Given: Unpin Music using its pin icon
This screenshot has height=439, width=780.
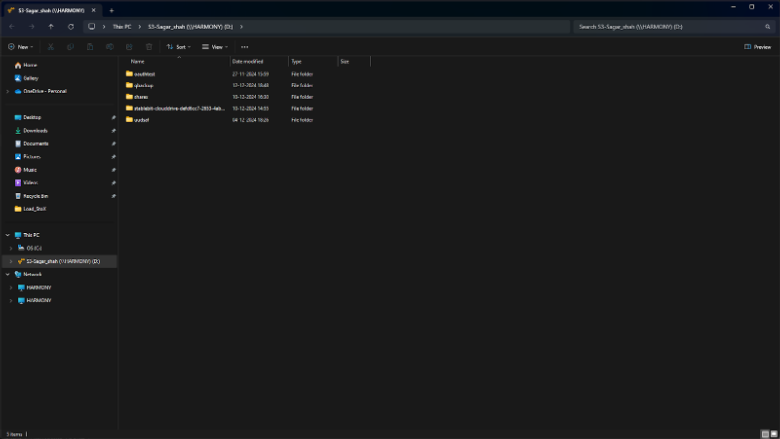Looking at the screenshot, I should pyautogui.click(x=113, y=170).
